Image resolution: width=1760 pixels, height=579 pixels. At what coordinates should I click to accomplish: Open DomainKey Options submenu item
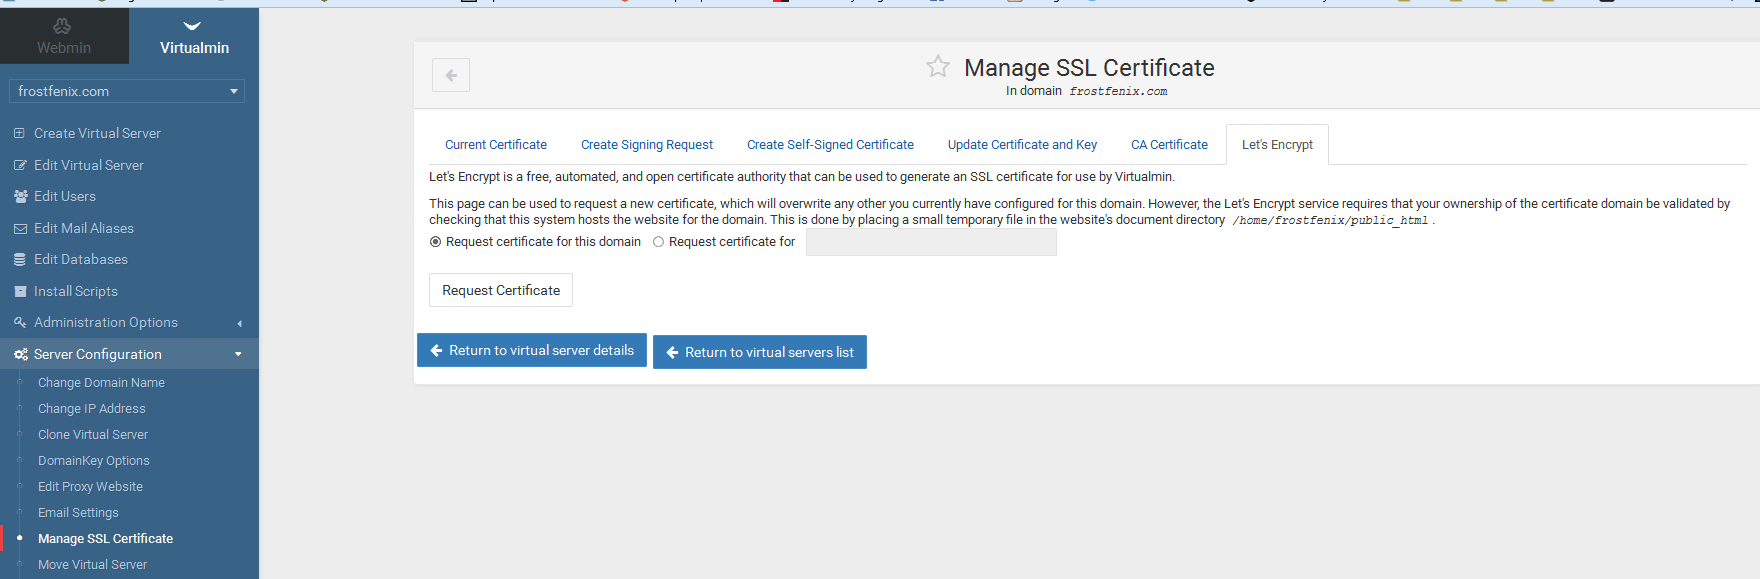click(94, 461)
